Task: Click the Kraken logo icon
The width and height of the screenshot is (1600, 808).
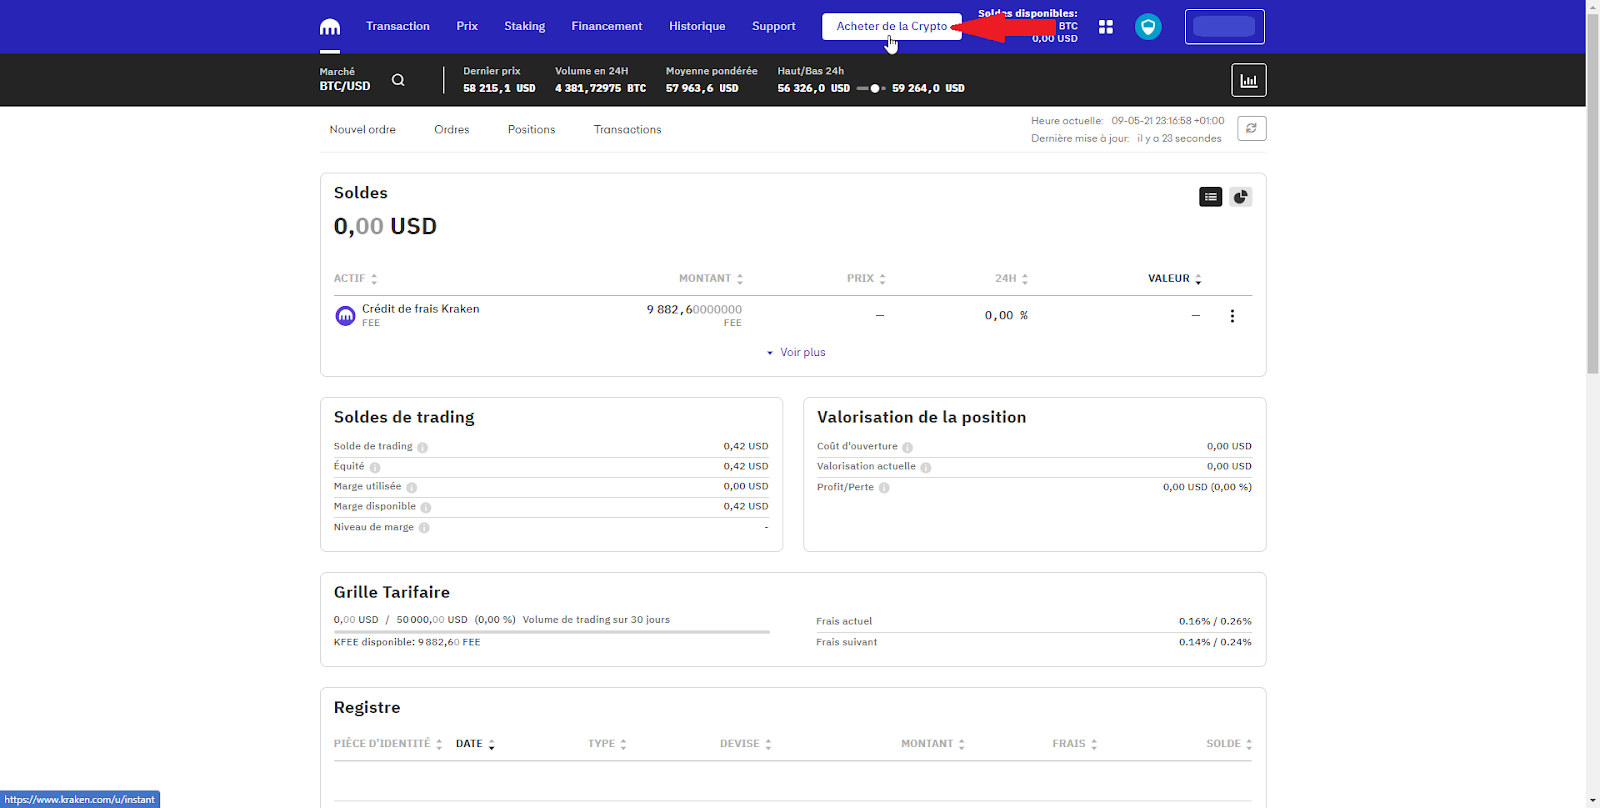Action: (329, 27)
